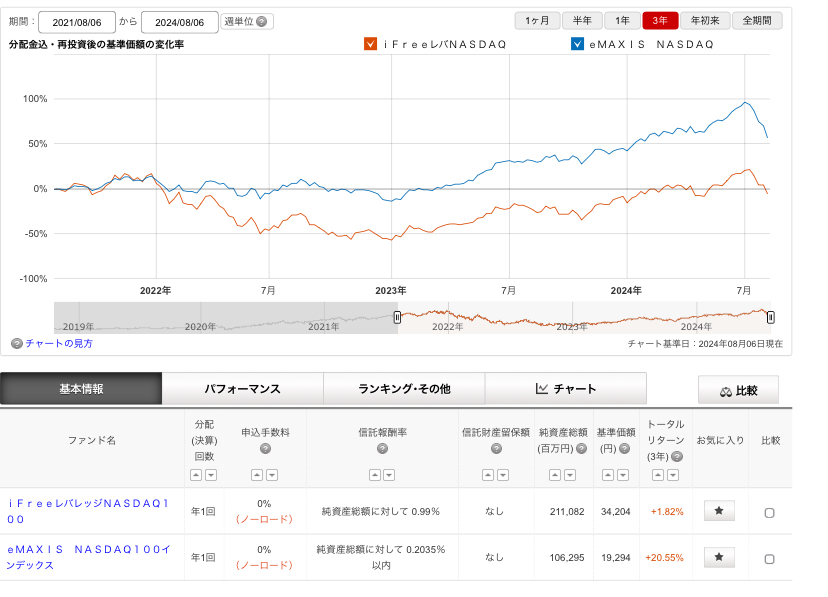828x597 pixels.
Task: Click end date field 2024/08/06
Action: pos(180,22)
